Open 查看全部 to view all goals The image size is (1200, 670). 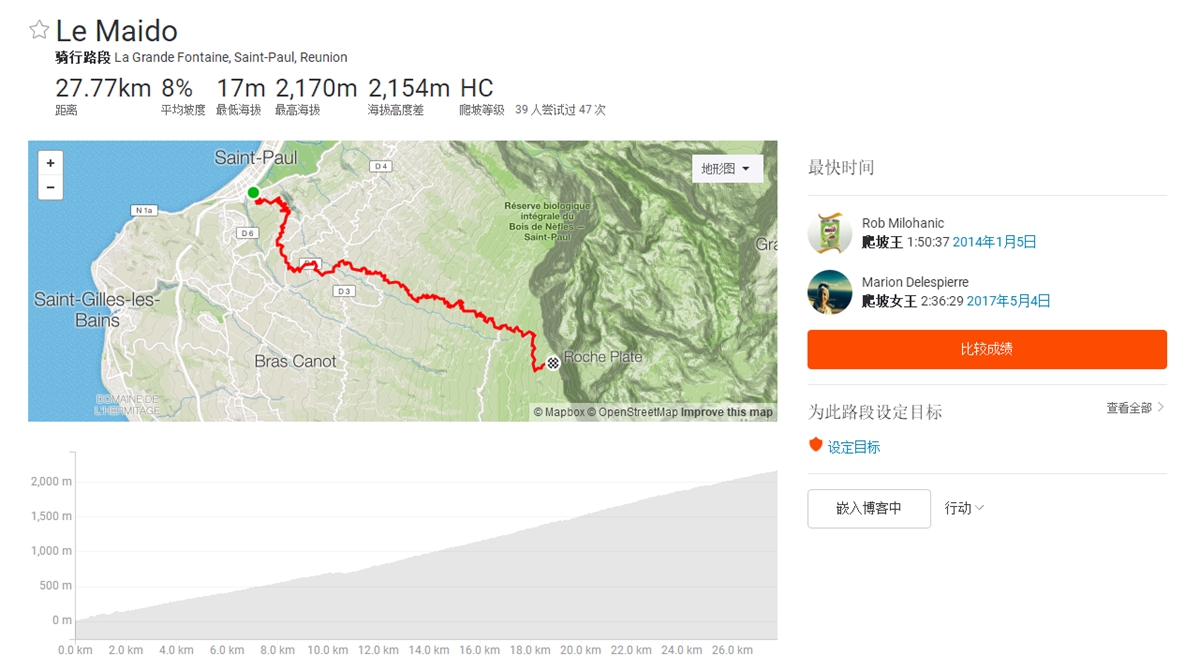pos(1135,408)
